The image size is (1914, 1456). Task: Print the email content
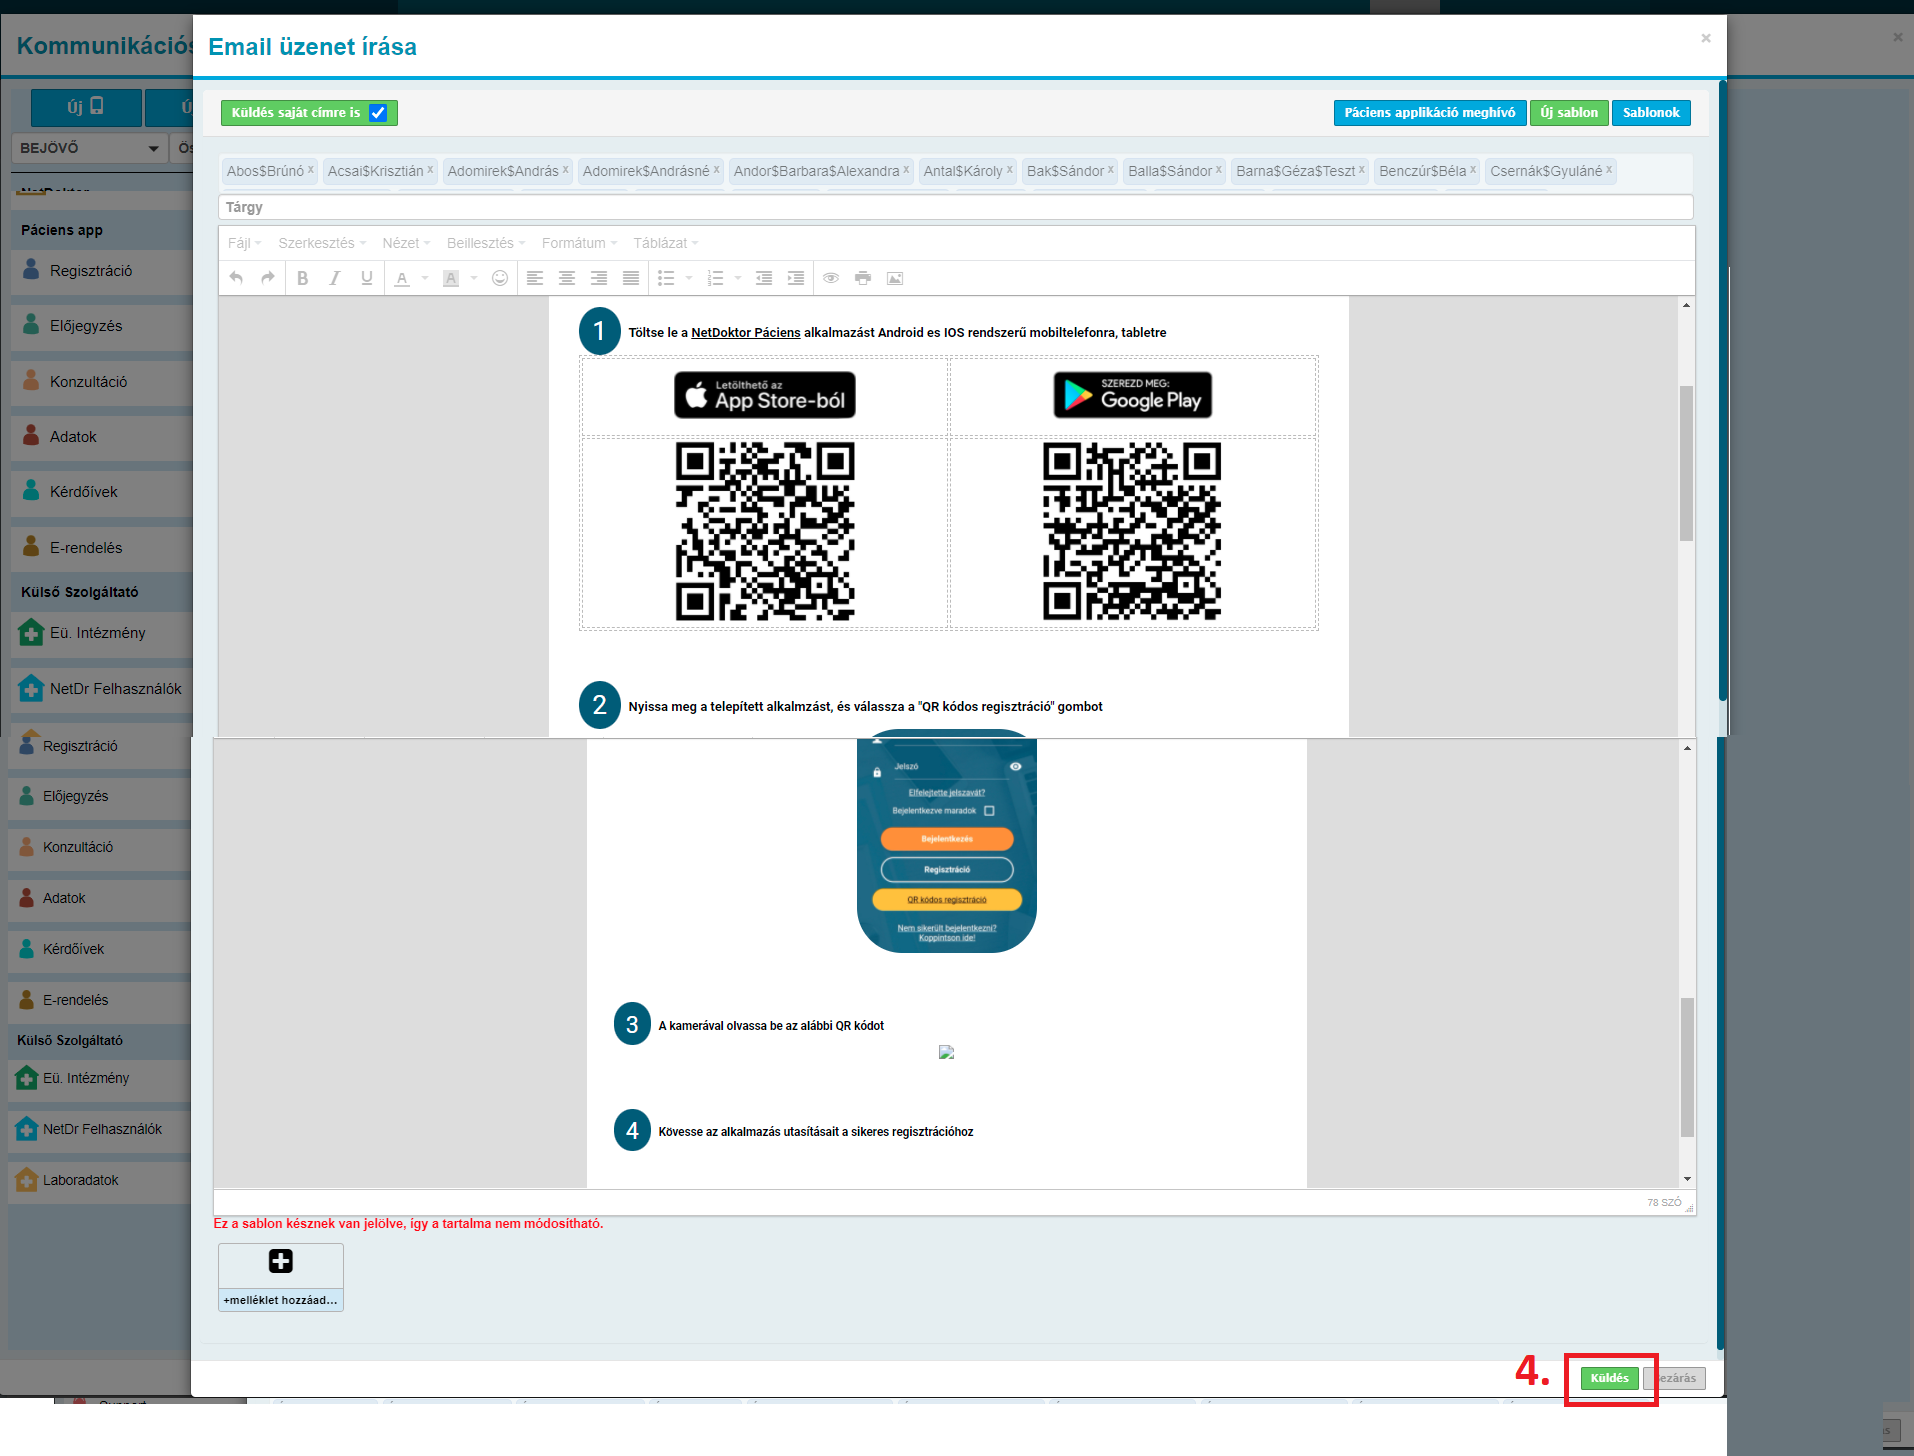[863, 278]
